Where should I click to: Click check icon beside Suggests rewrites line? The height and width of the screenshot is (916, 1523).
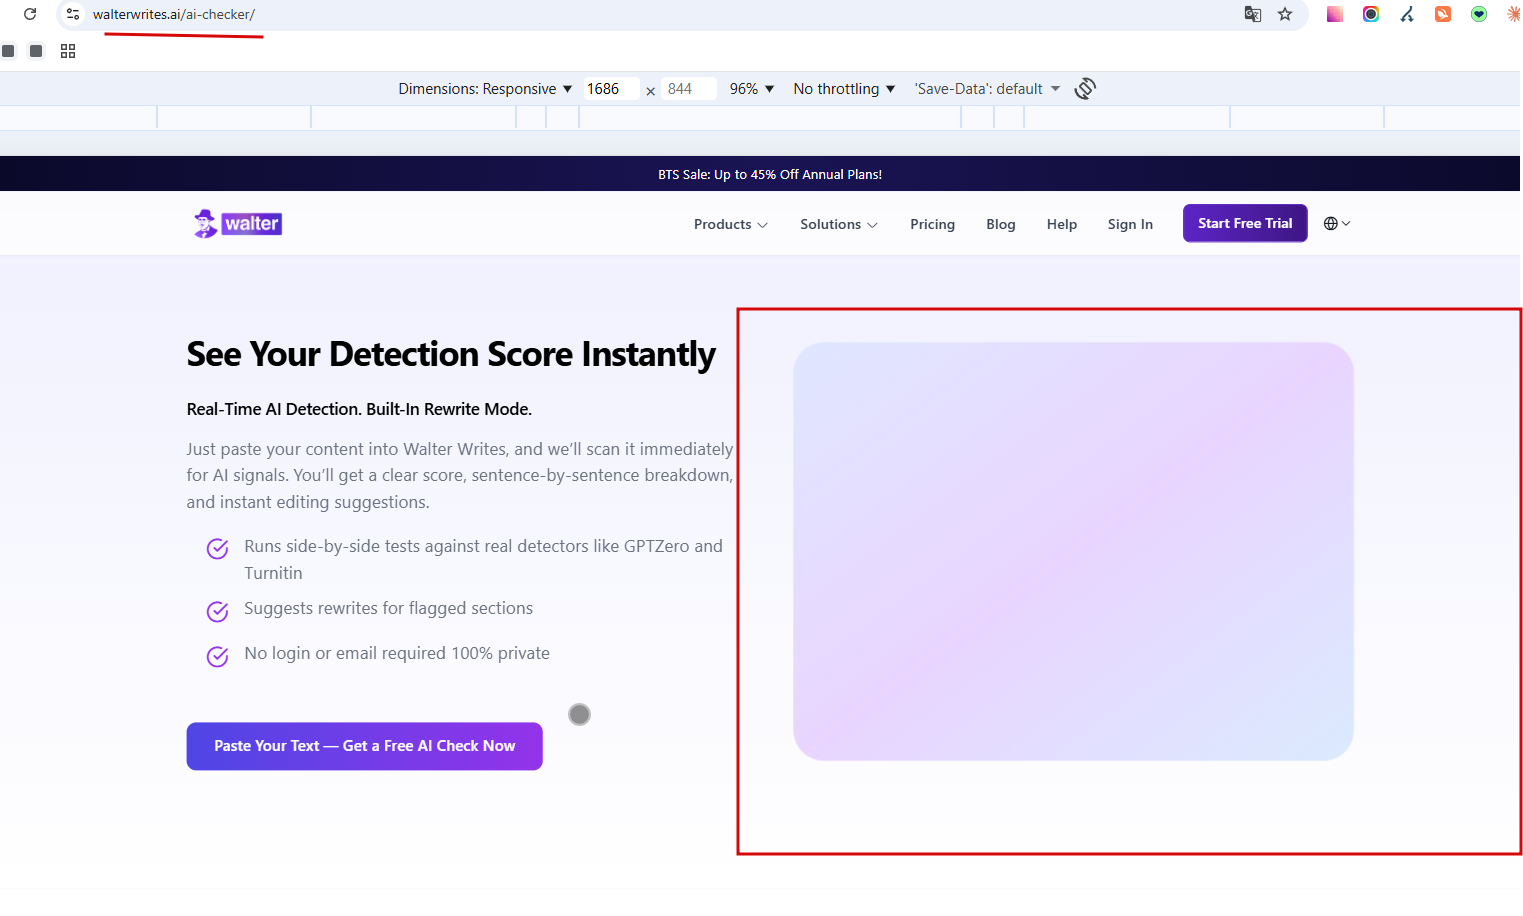[217, 611]
